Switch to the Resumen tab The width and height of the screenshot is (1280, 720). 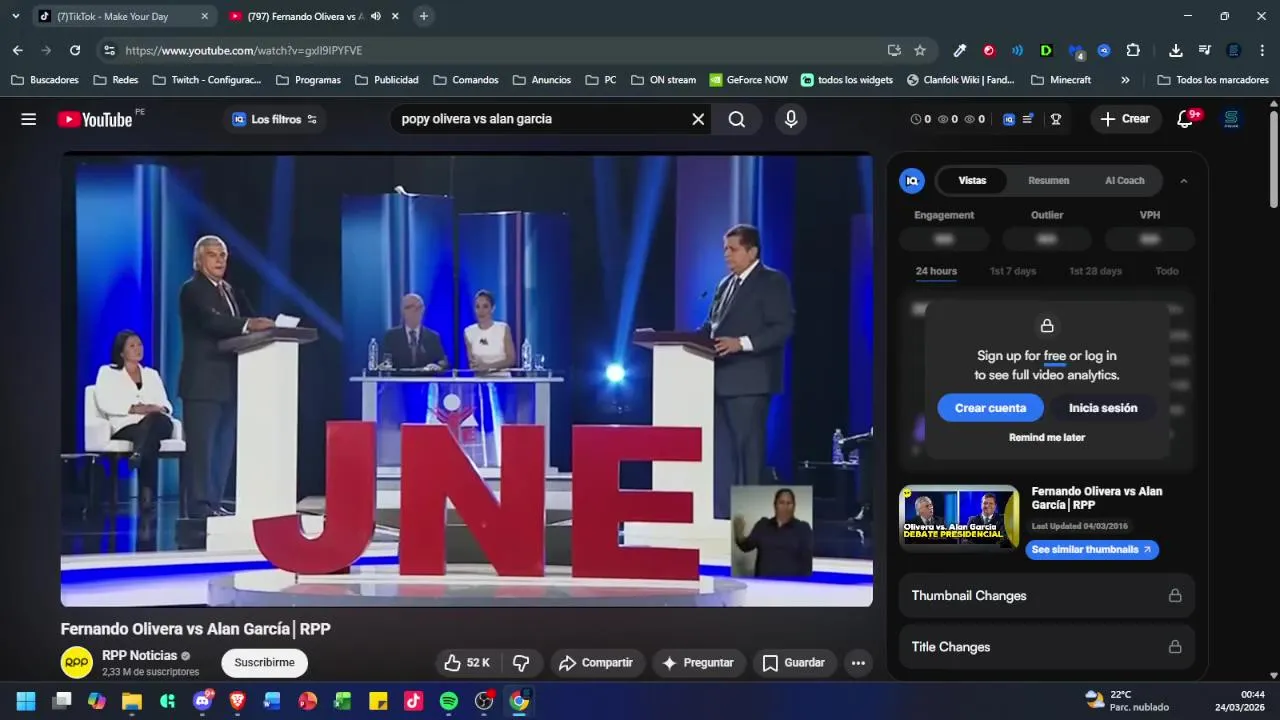click(x=1049, y=181)
